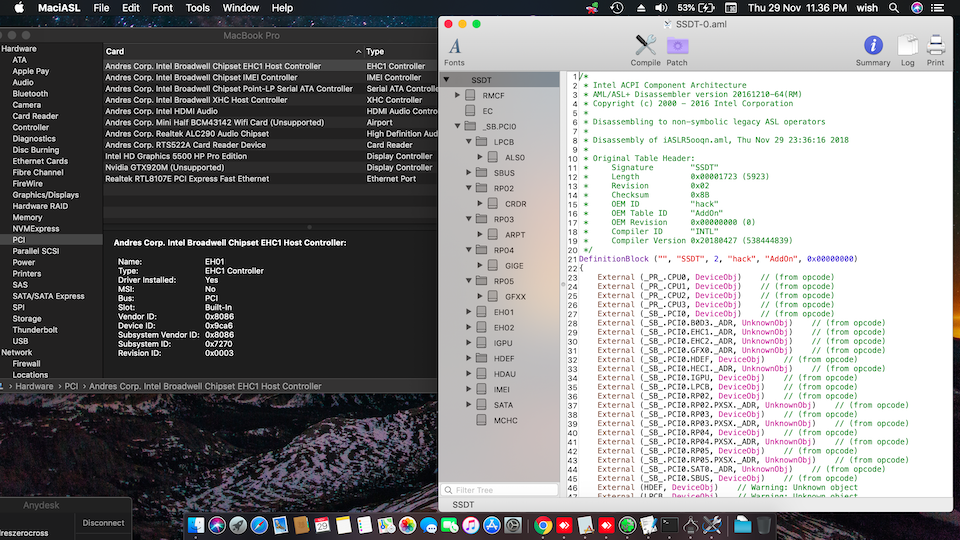This screenshot has height=540, width=960.
Task: Open Notification Center list icon
Action: (x=937, y=8)
